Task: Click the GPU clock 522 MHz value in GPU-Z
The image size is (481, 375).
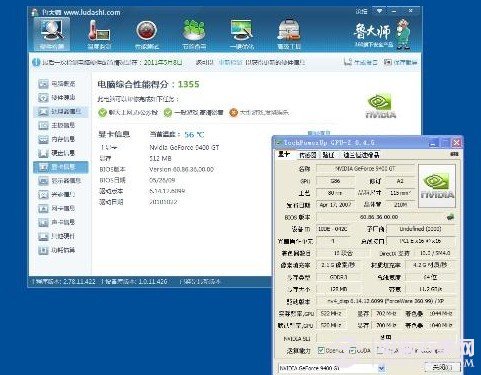Action: (x=331, y=313)
